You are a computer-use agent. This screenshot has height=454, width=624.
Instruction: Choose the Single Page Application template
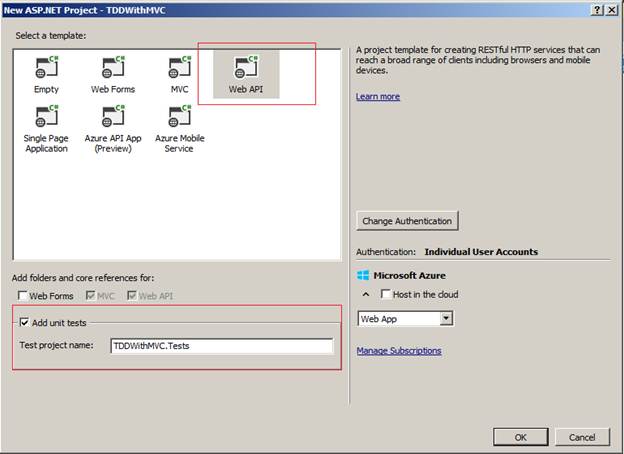tap(46, 129)
